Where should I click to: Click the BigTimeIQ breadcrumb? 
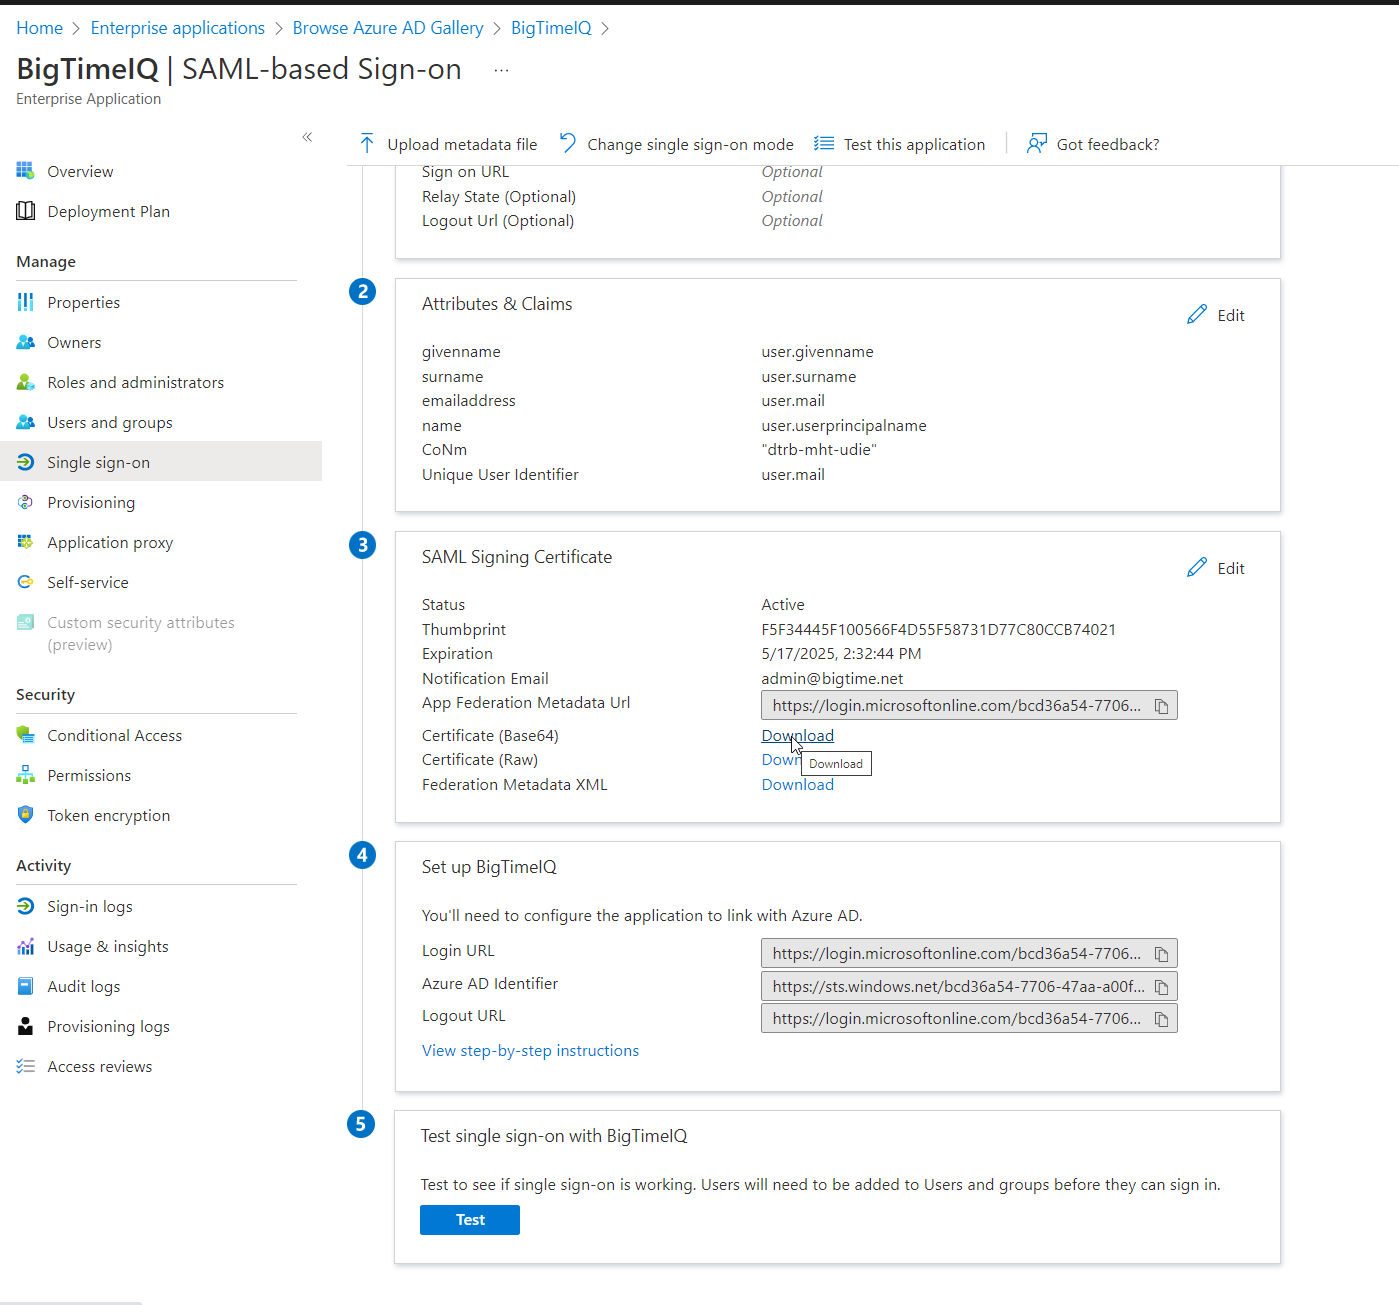coord(551,28)
